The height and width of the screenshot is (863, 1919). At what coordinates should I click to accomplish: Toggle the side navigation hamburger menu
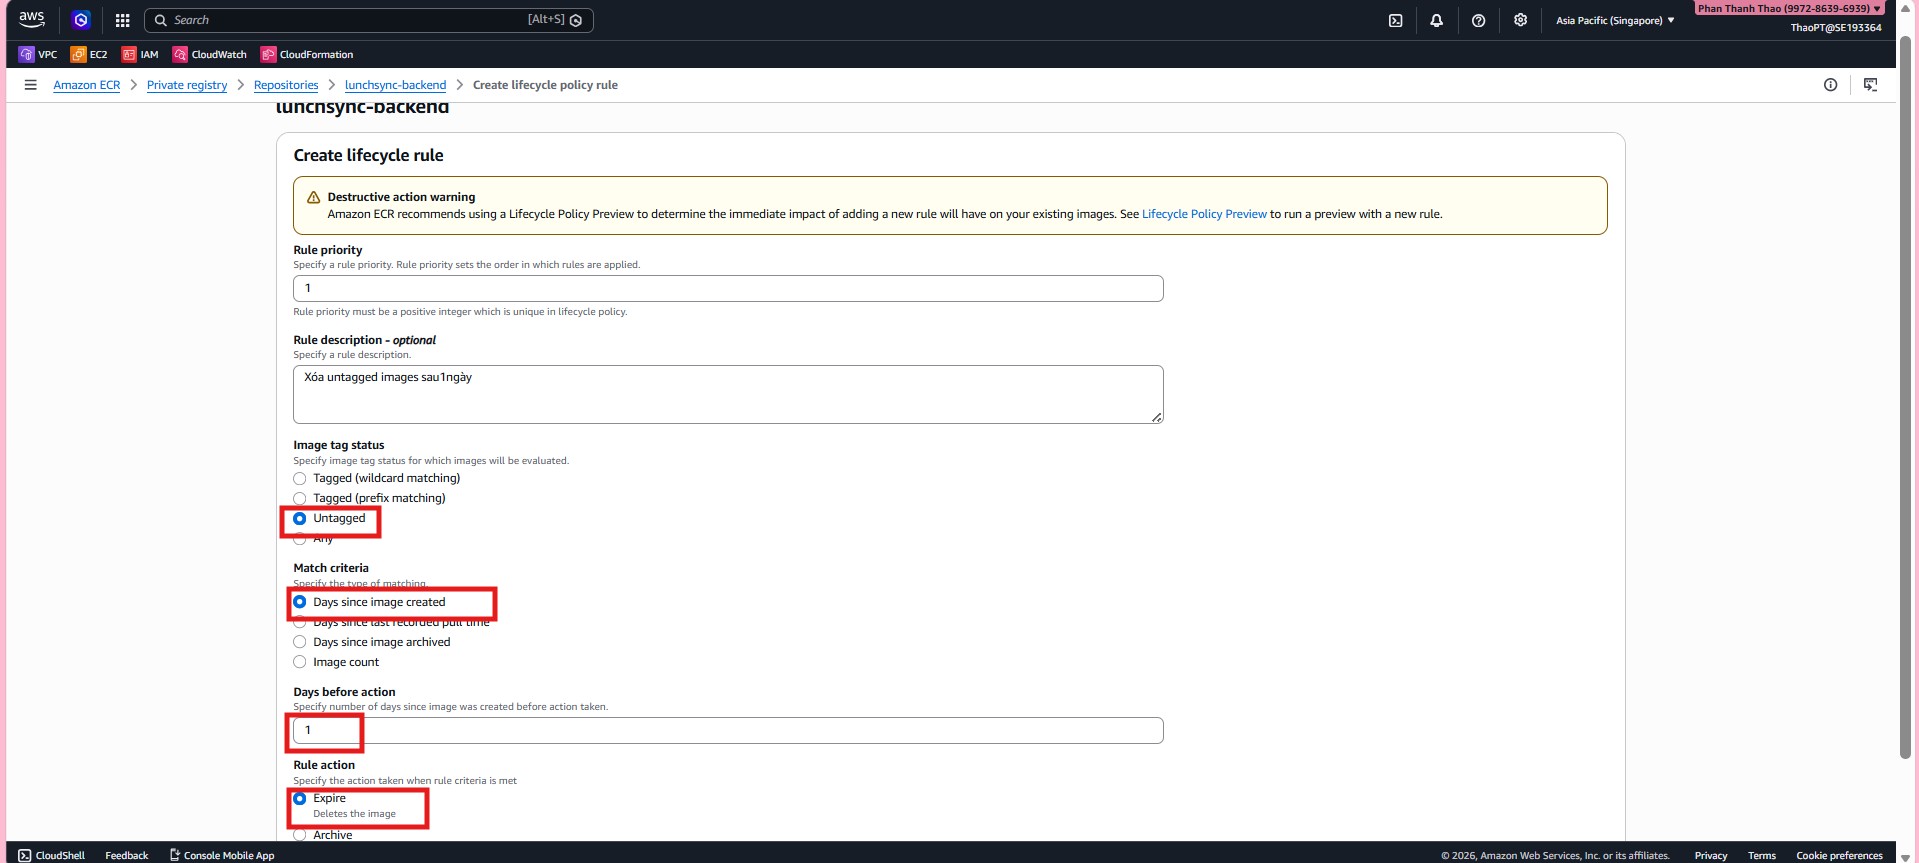pyautogui.click(x=30, y=85)
